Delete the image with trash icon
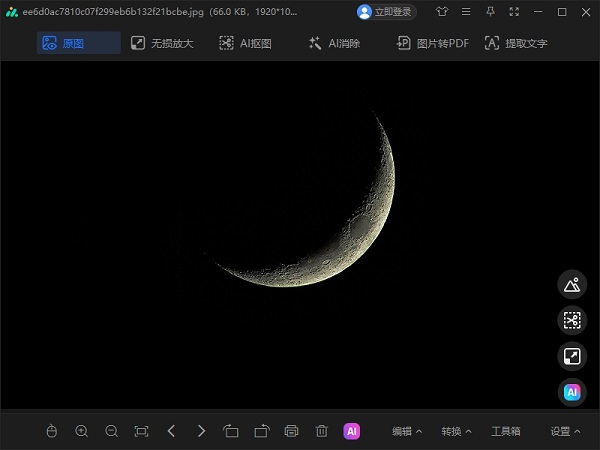 (x=321, y=431)
